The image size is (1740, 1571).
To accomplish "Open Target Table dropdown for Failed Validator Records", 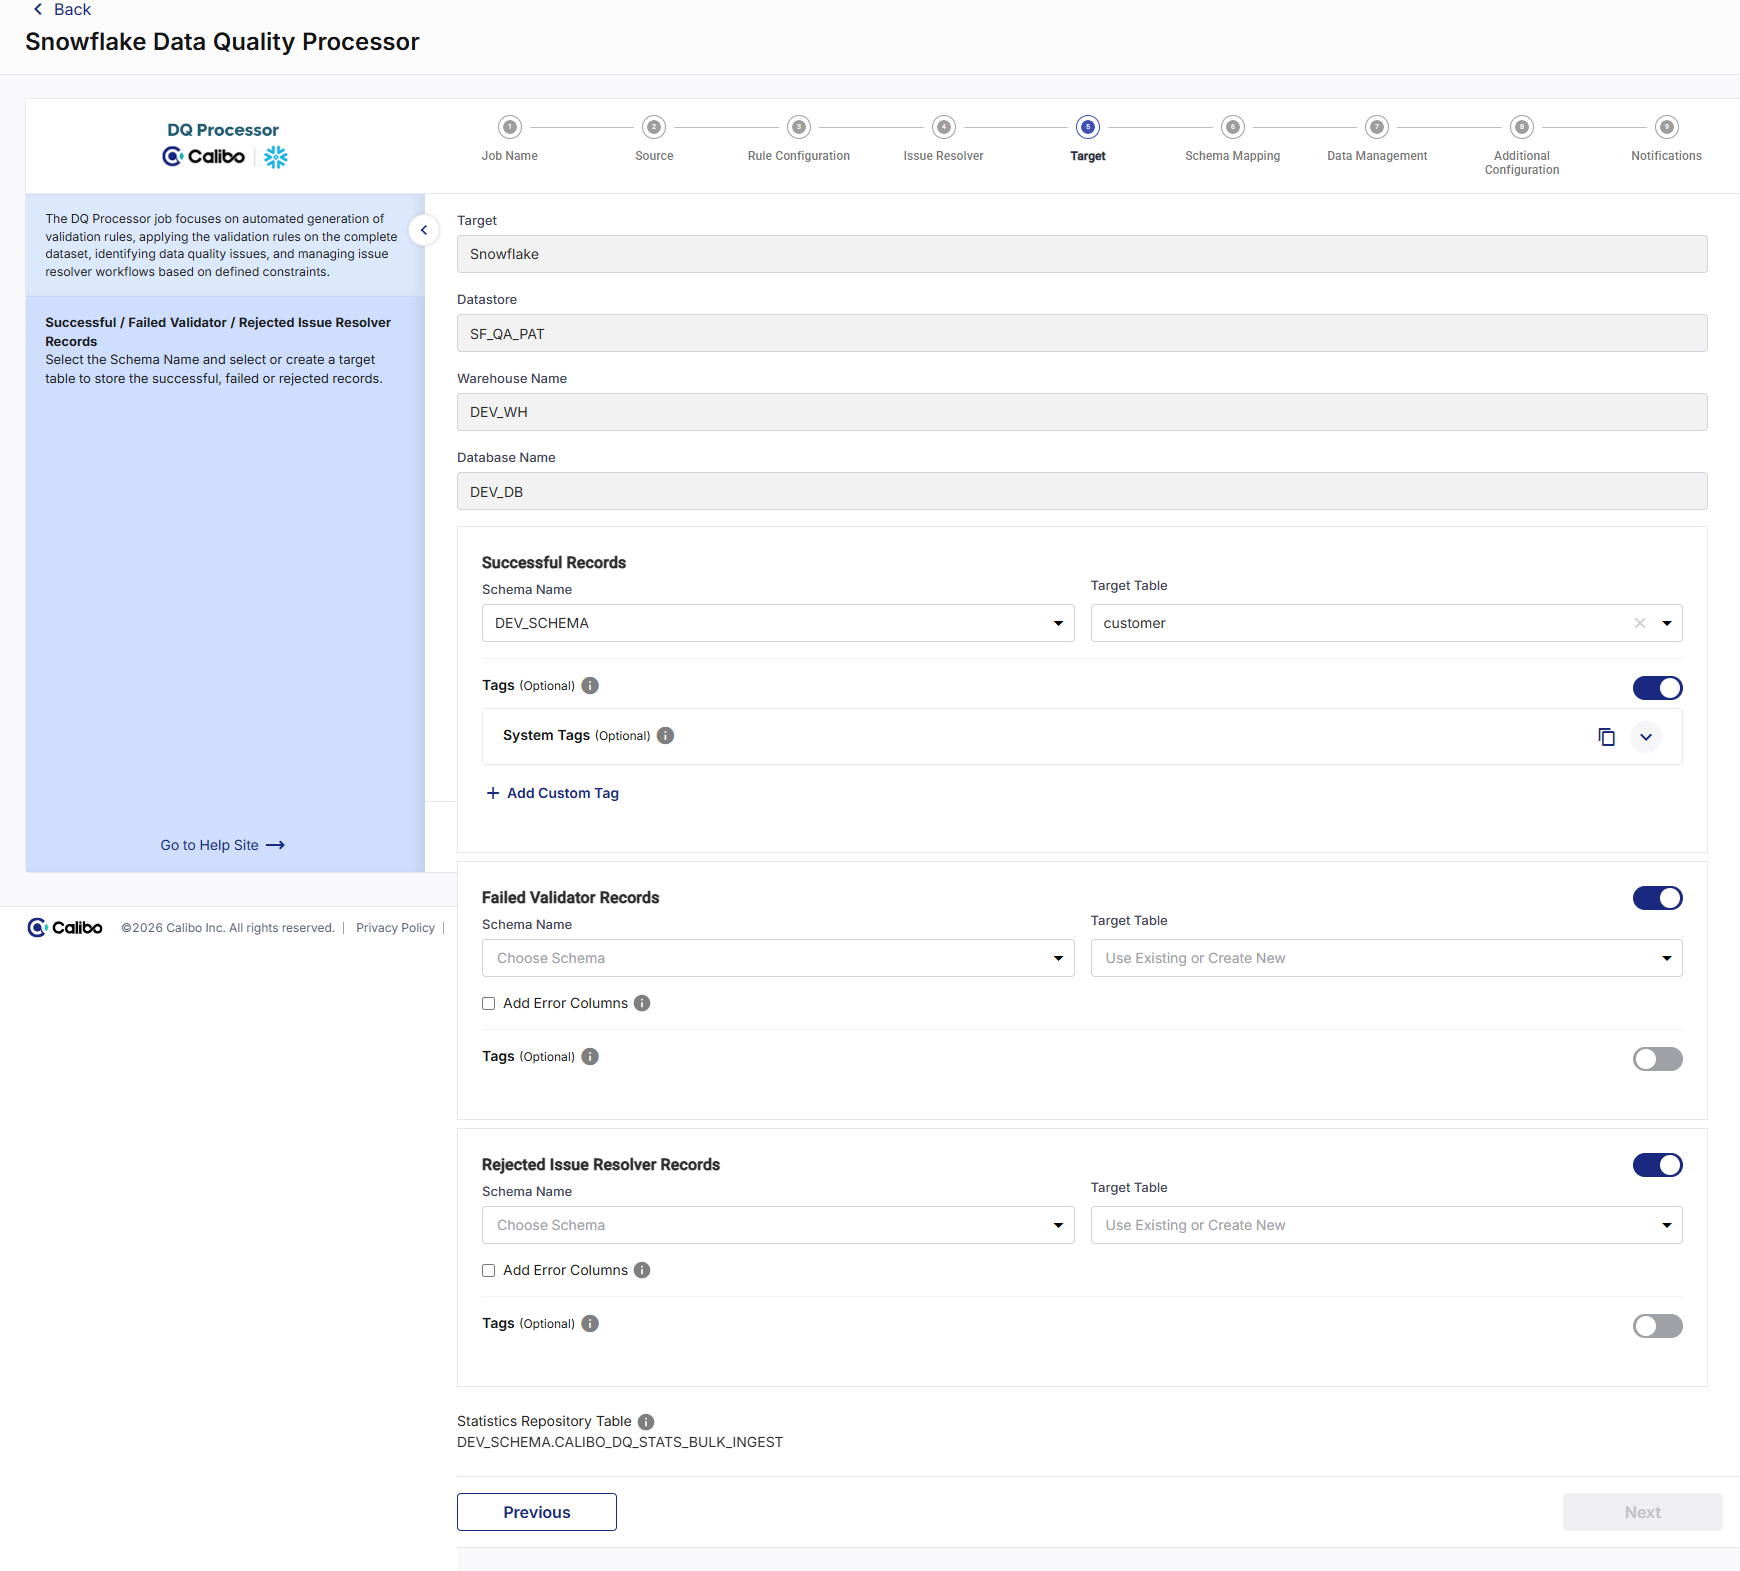I will pos(1387,958).
